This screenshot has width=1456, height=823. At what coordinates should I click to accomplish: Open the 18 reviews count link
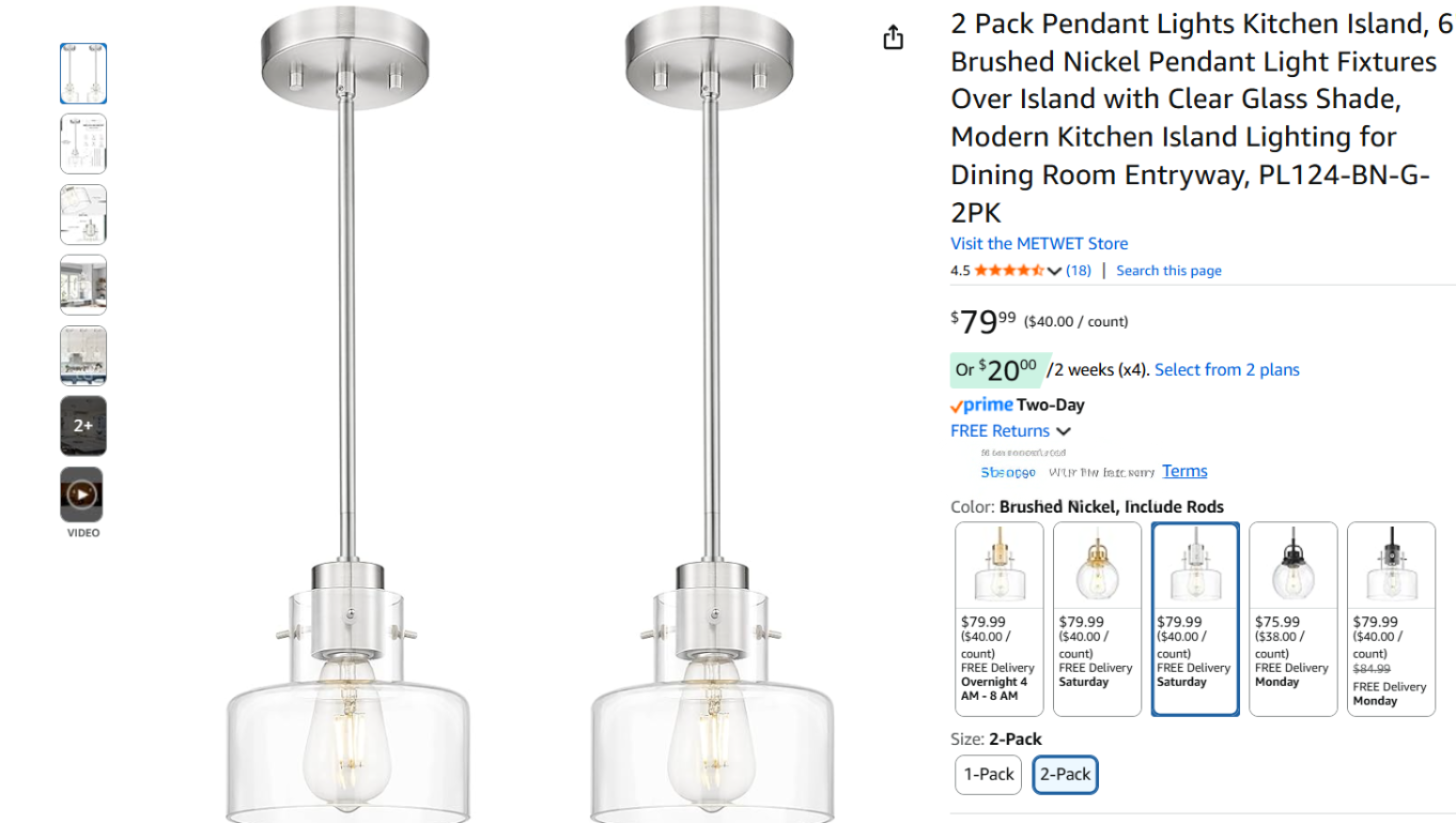[x=1078, y=270]
